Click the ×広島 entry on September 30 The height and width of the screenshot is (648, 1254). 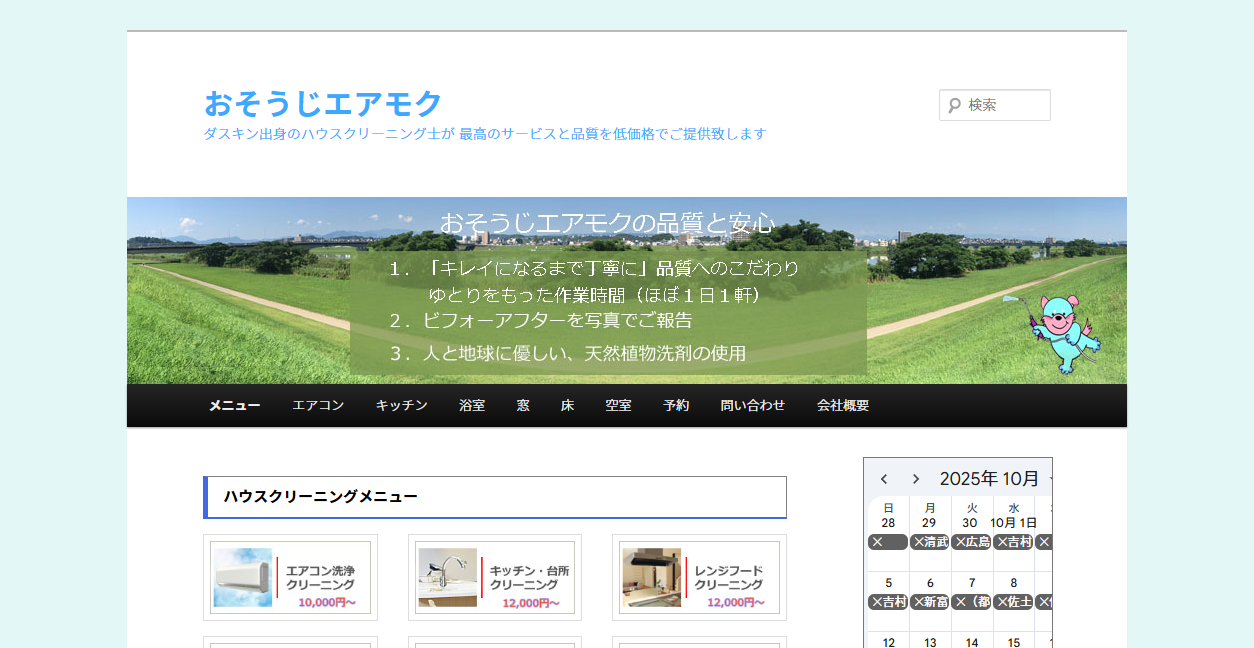click(x=971, y=542)
